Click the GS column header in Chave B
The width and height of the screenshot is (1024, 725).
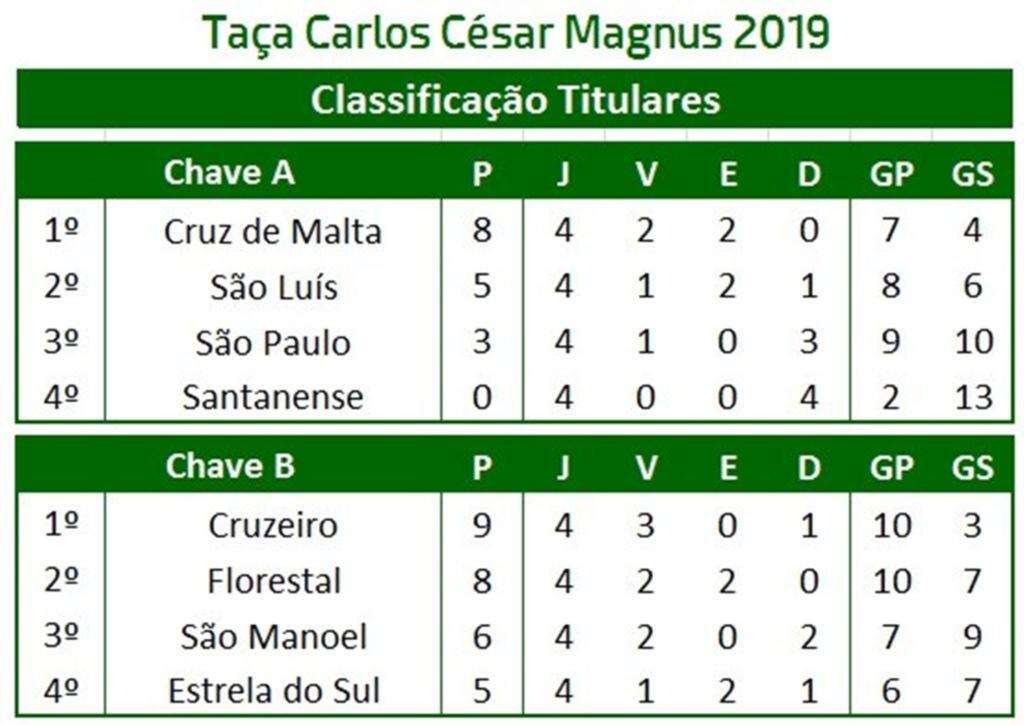point(972,467)
